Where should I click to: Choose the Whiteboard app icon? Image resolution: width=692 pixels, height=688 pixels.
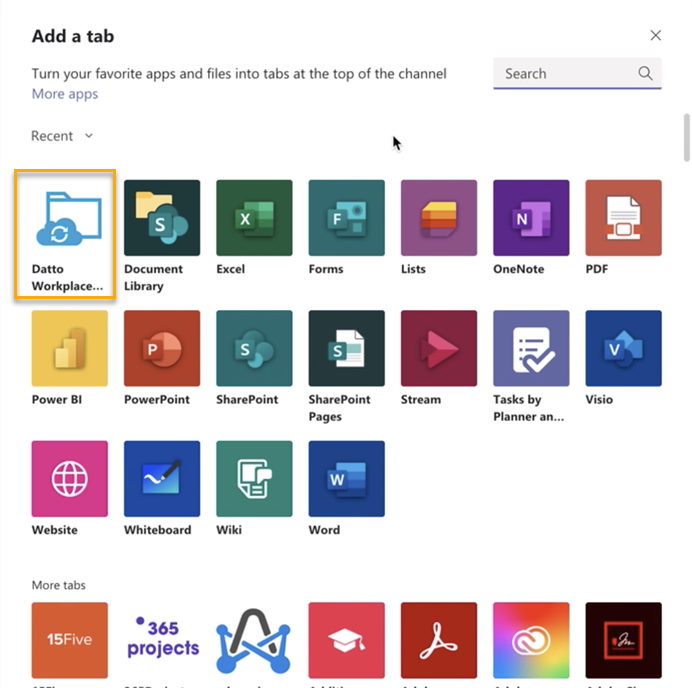[162, 479]
